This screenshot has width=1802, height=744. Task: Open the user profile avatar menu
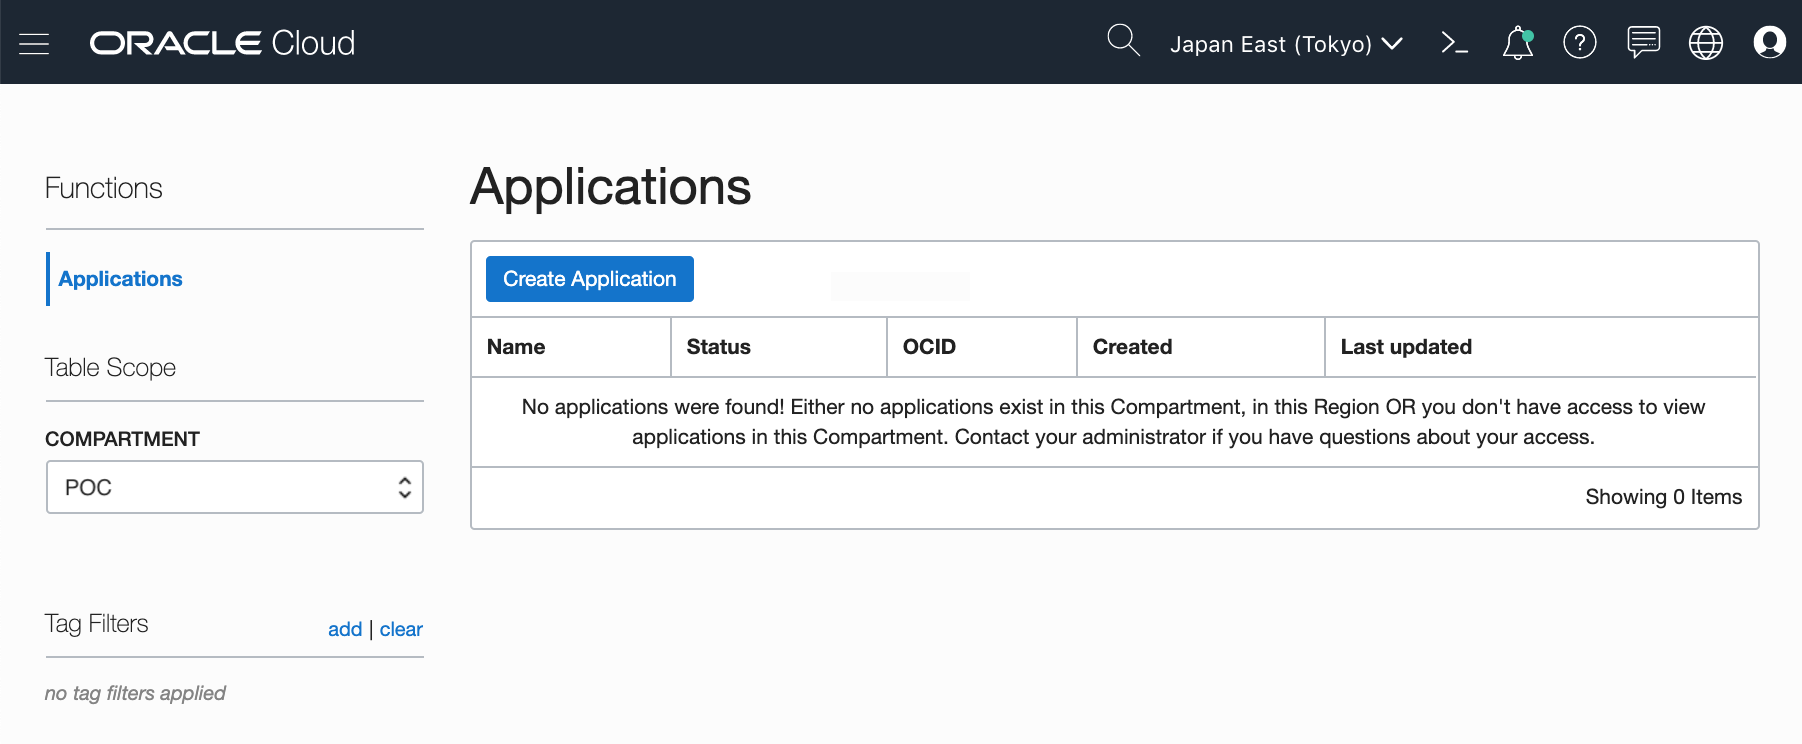click(1769, 43)
